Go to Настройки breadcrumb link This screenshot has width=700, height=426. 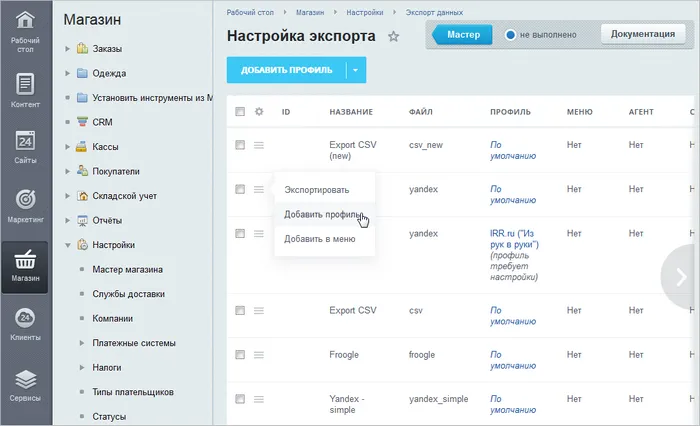coord(365,13)
